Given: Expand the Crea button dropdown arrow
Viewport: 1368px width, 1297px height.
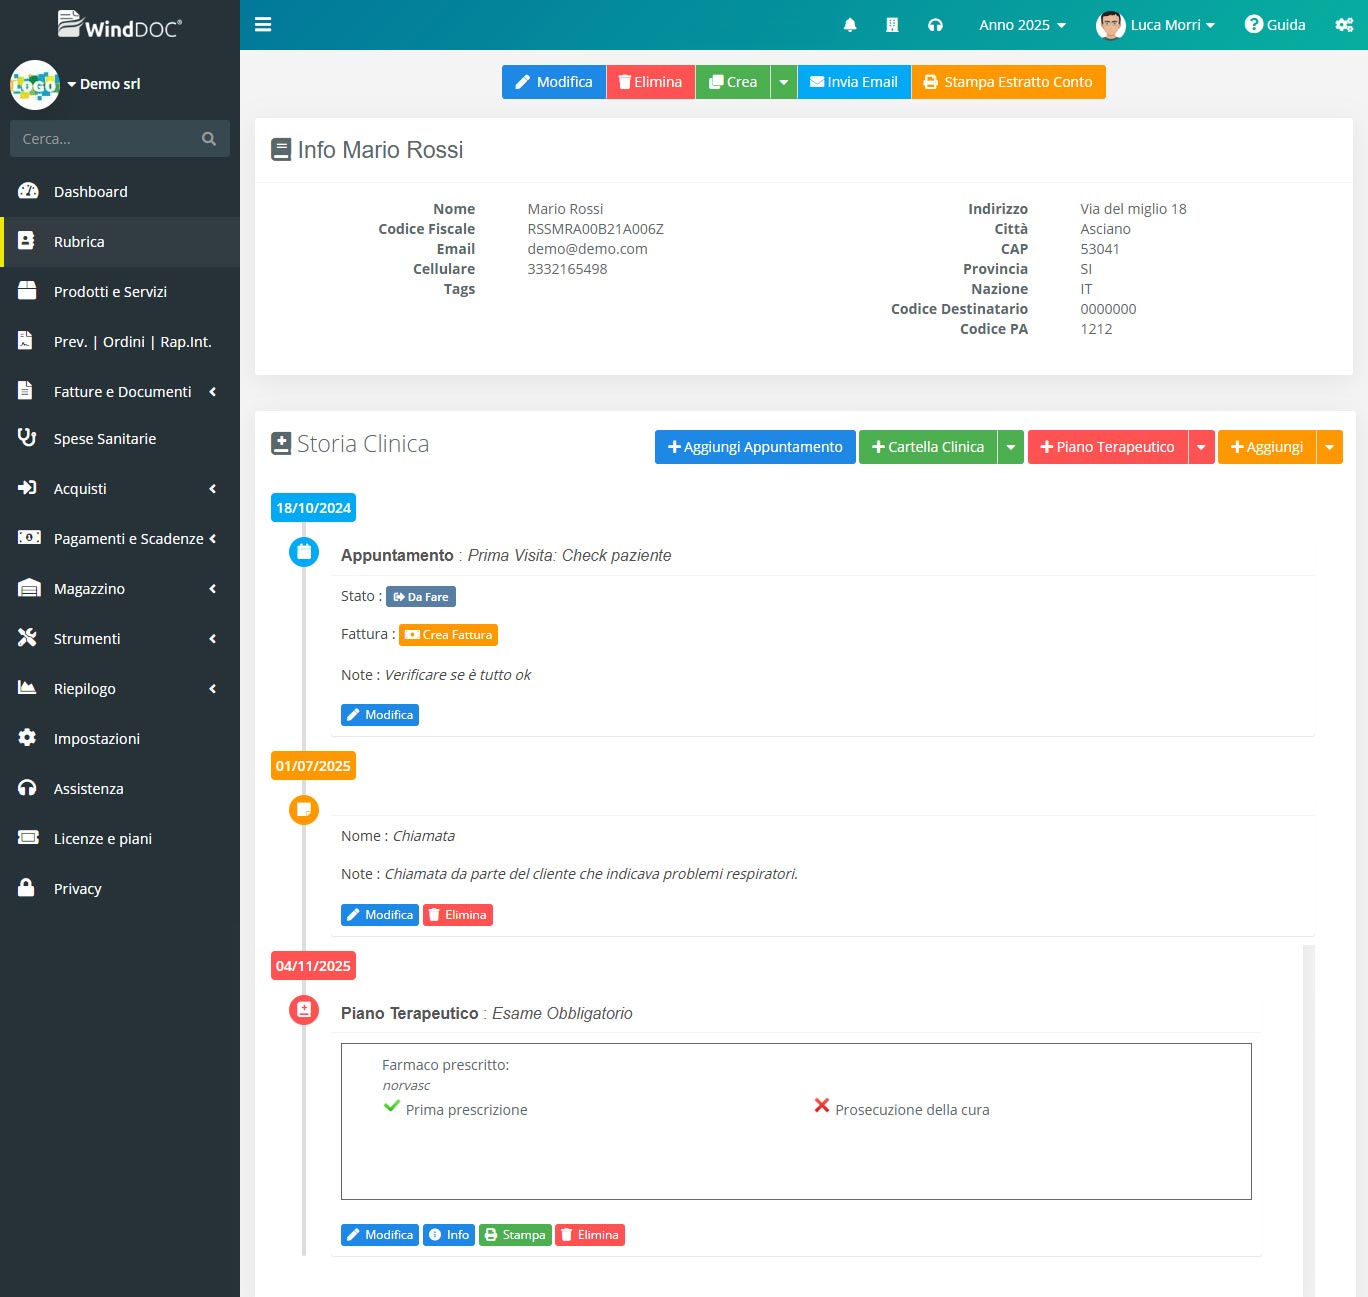Looking at the screenshot, I should click(x=784, y=82).
